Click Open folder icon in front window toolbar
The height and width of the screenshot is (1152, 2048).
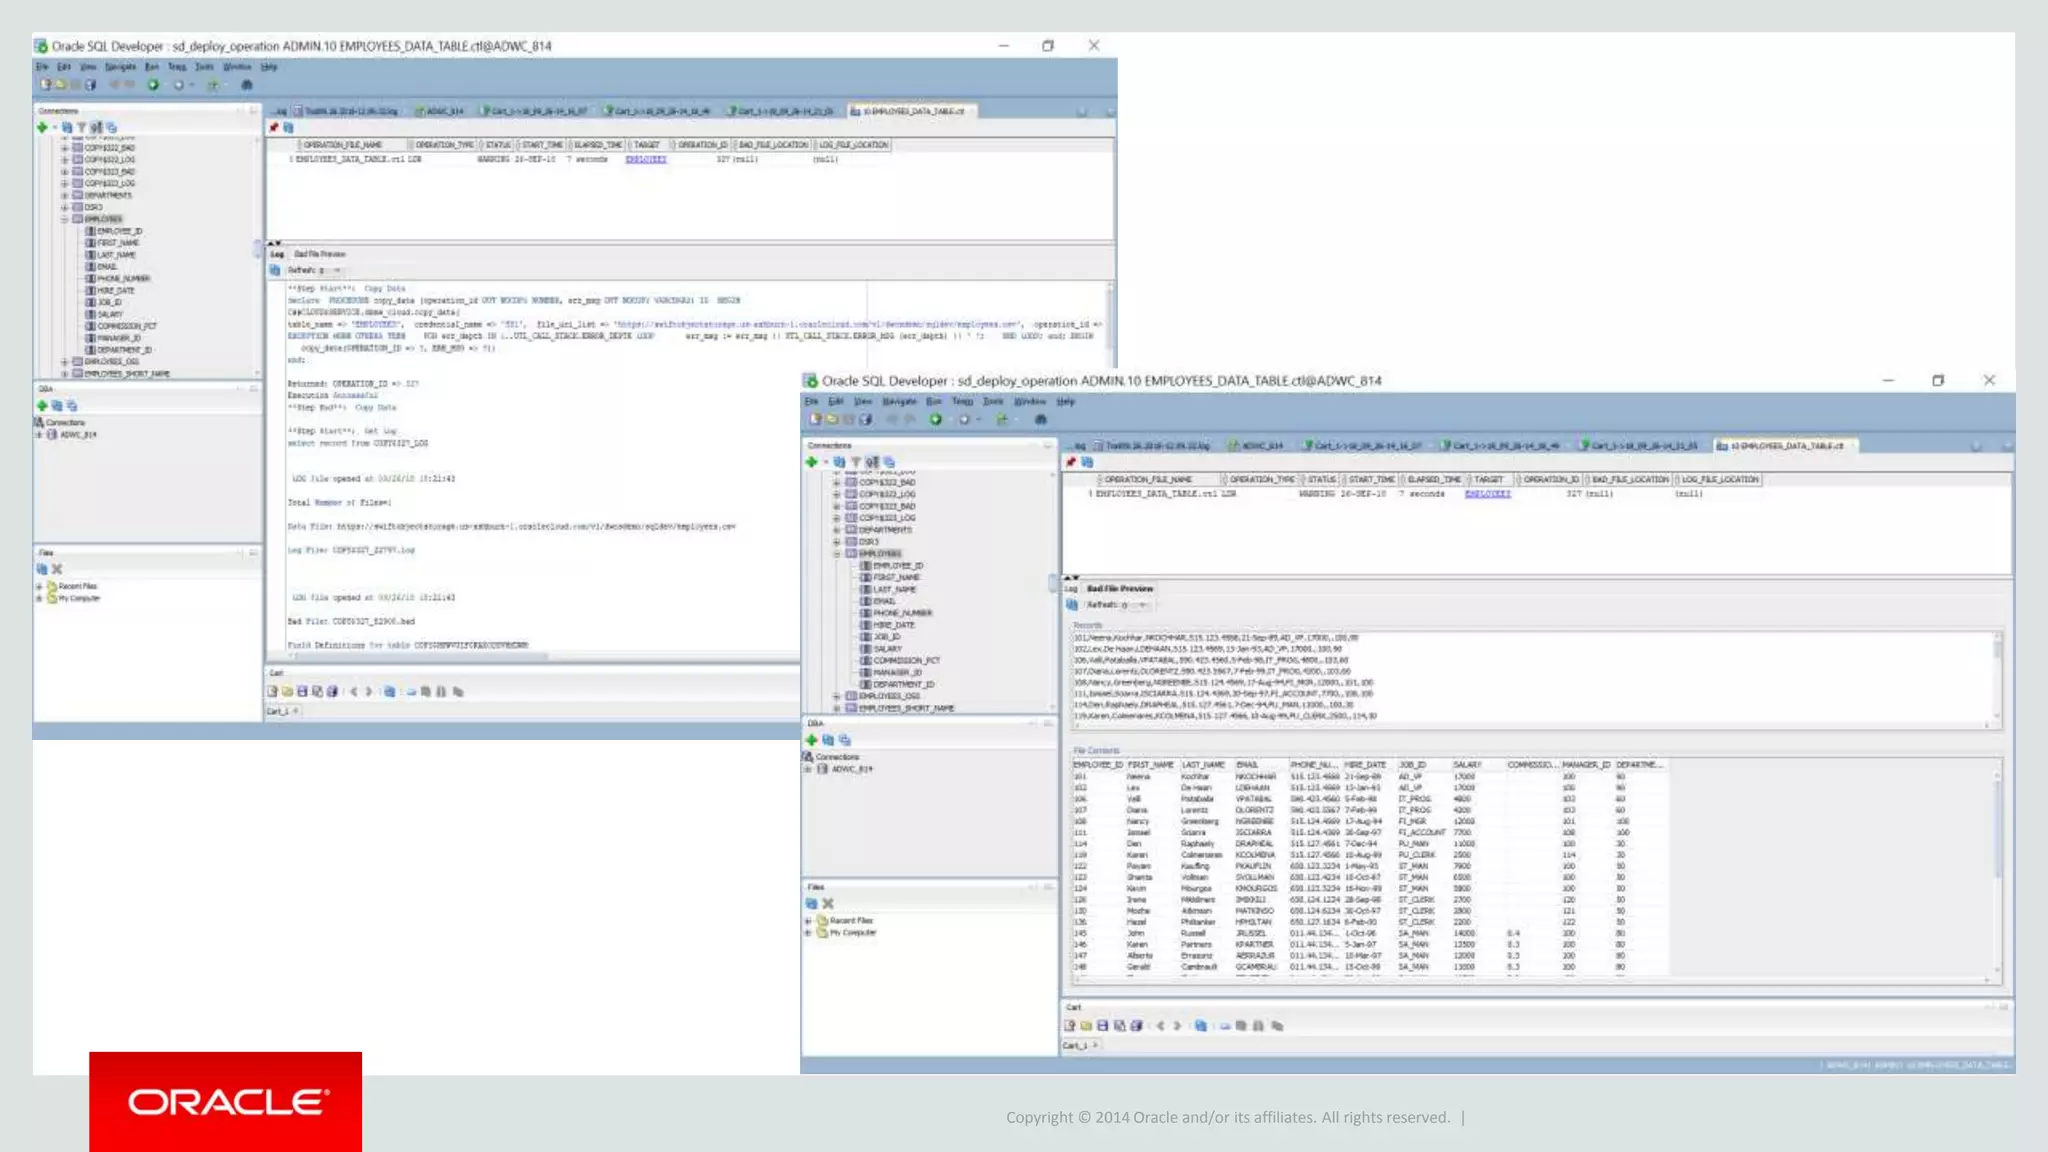(x=832, y=419)
